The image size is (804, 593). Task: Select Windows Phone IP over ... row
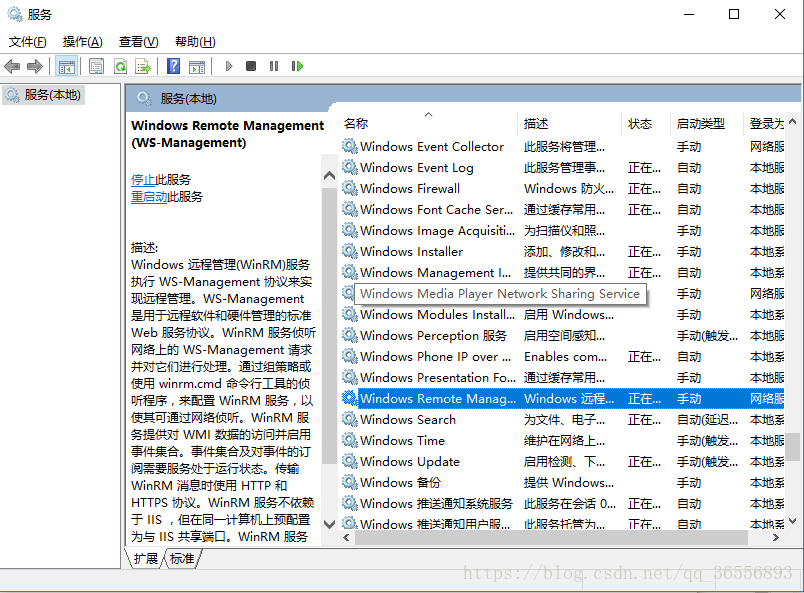coord(562,357)
